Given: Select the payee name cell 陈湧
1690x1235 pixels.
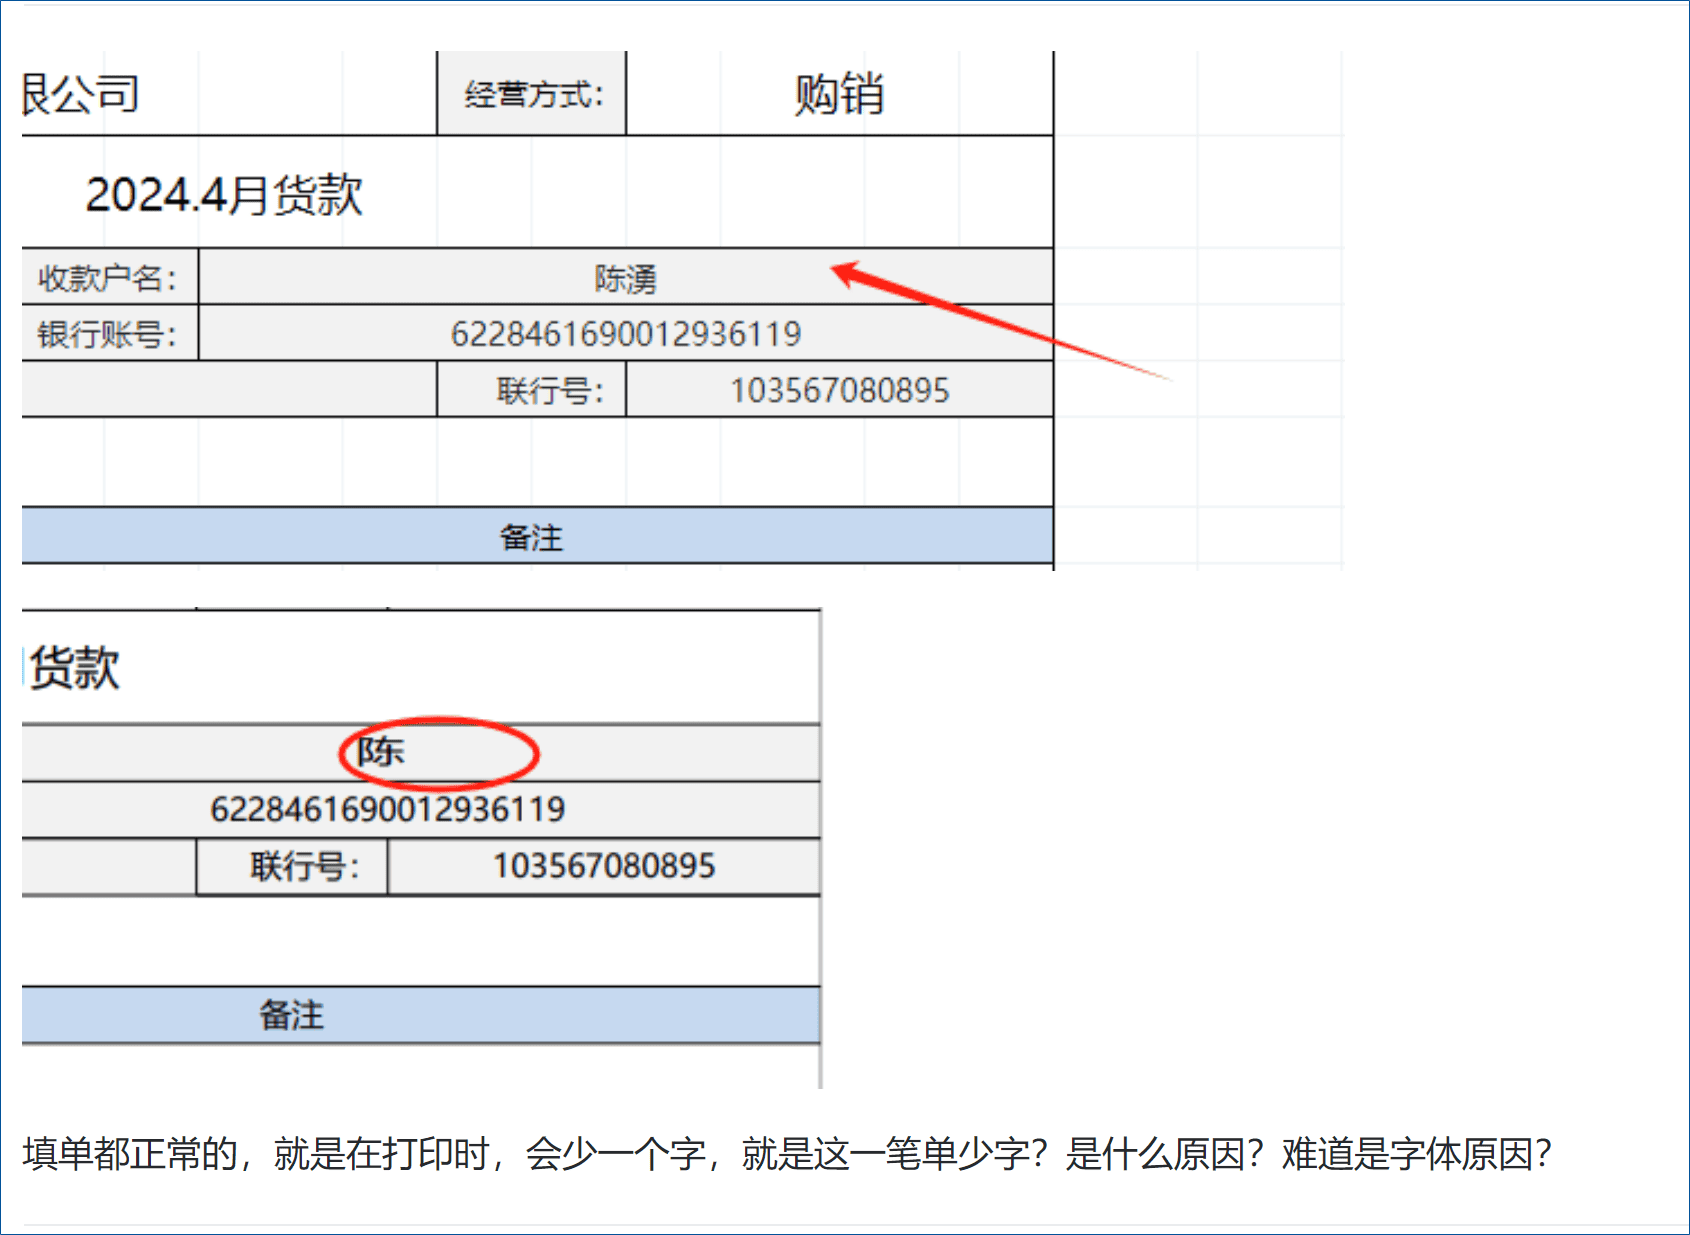Looking at the screenshot, I should point(626,277).
